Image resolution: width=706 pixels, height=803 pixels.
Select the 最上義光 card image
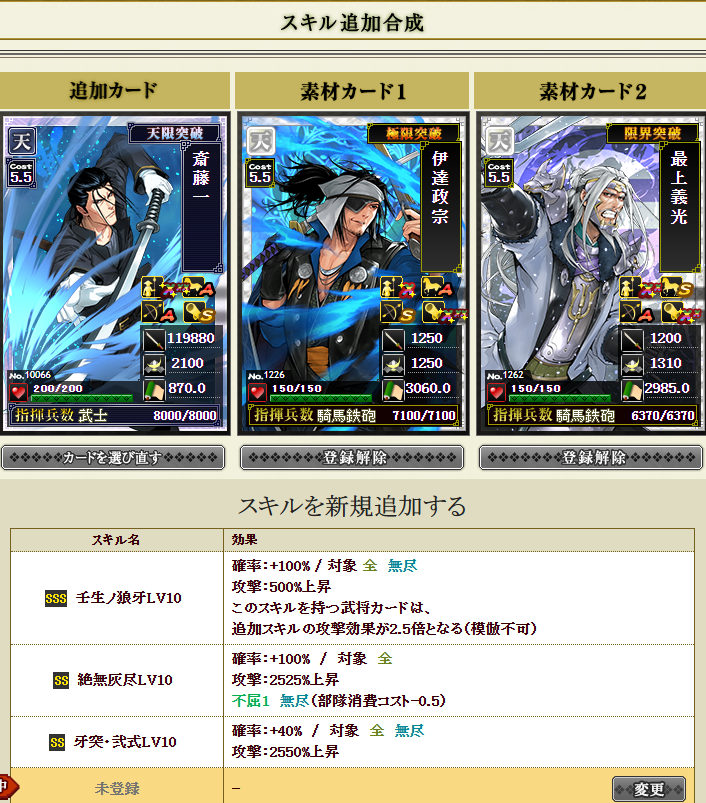(592, 273)
